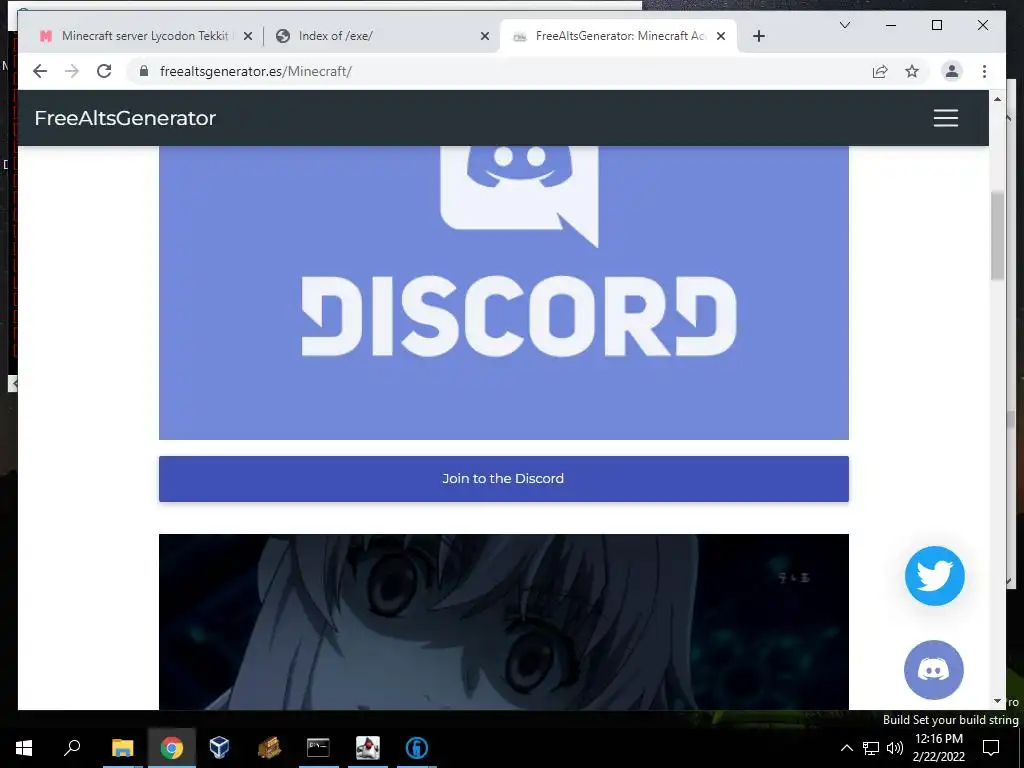This screenshot has width=1024, height=768.
Task: Click the large Discord logo banner
Action: [504, 293]
